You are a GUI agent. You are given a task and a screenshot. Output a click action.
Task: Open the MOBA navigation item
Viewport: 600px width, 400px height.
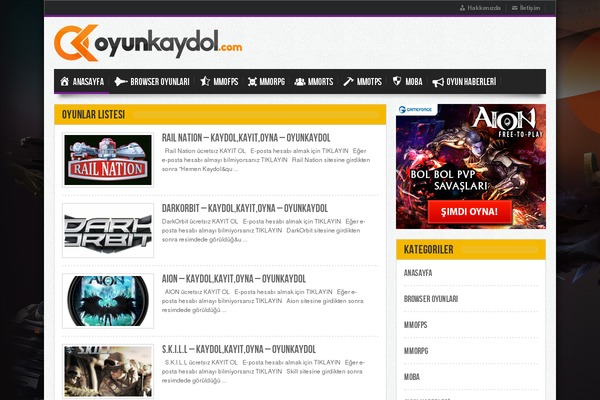pyautogui.click(x=414, y=82)
